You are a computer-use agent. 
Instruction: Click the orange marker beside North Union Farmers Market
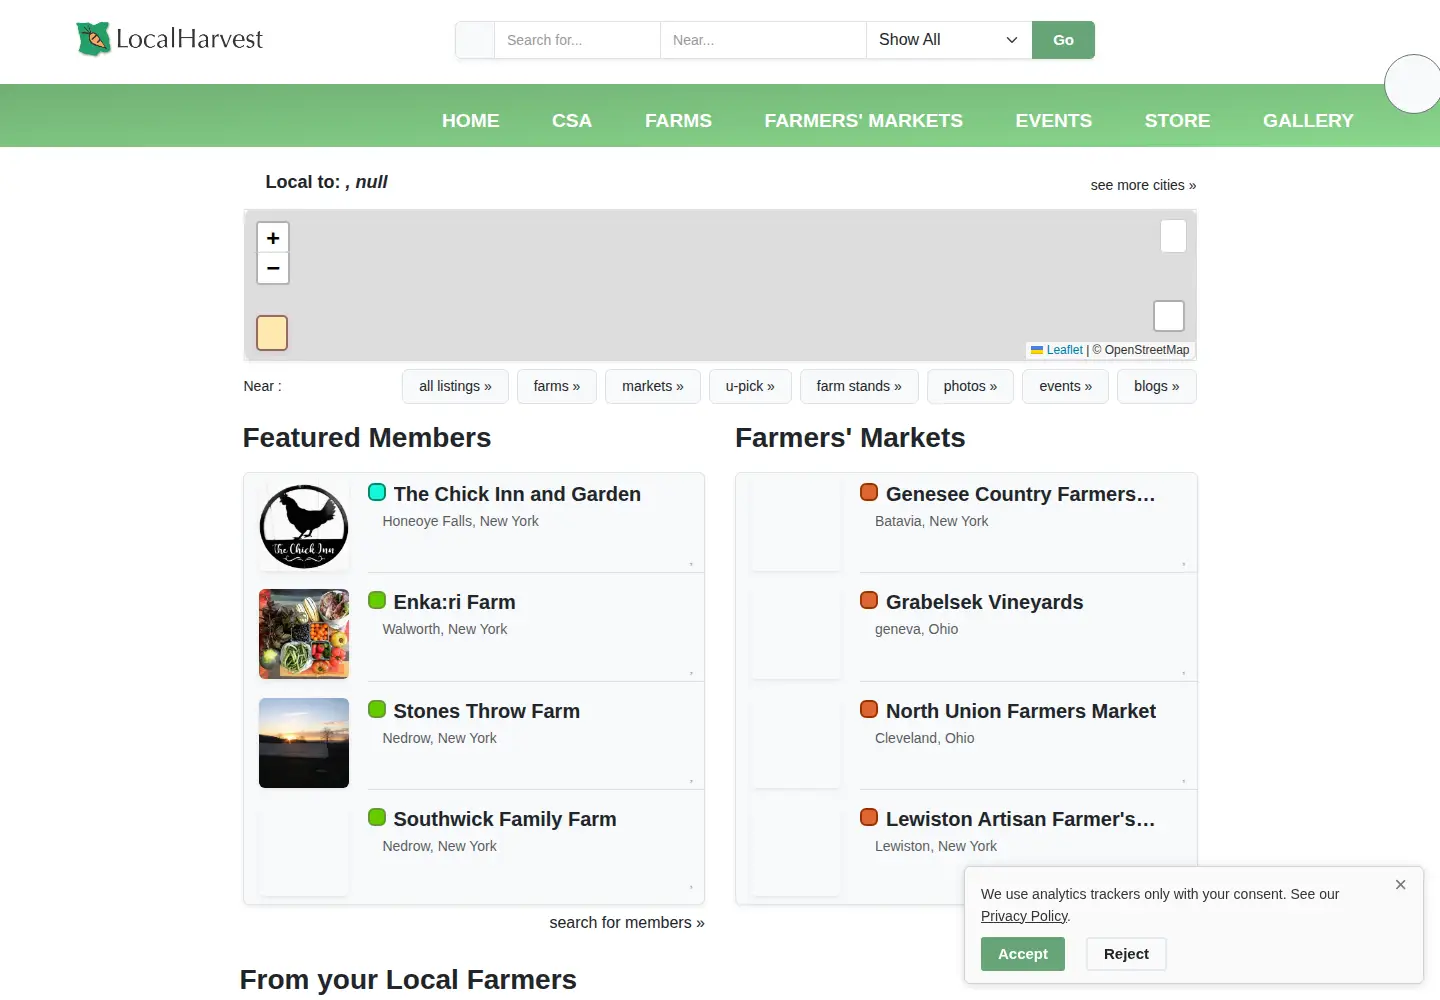(869, 709)
